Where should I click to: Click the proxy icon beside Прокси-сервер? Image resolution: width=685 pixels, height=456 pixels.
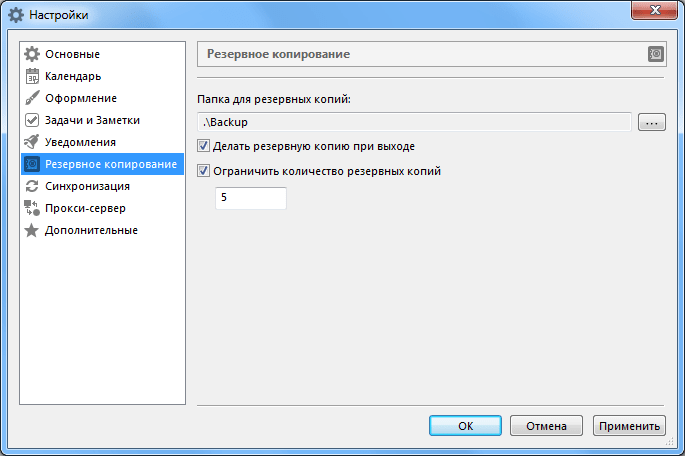32,208
